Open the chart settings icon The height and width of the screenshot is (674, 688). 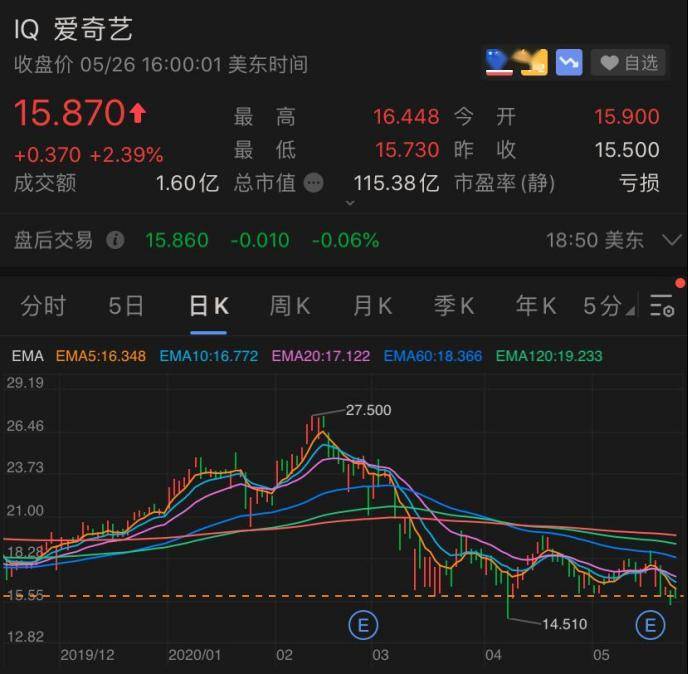coord(661,306)
